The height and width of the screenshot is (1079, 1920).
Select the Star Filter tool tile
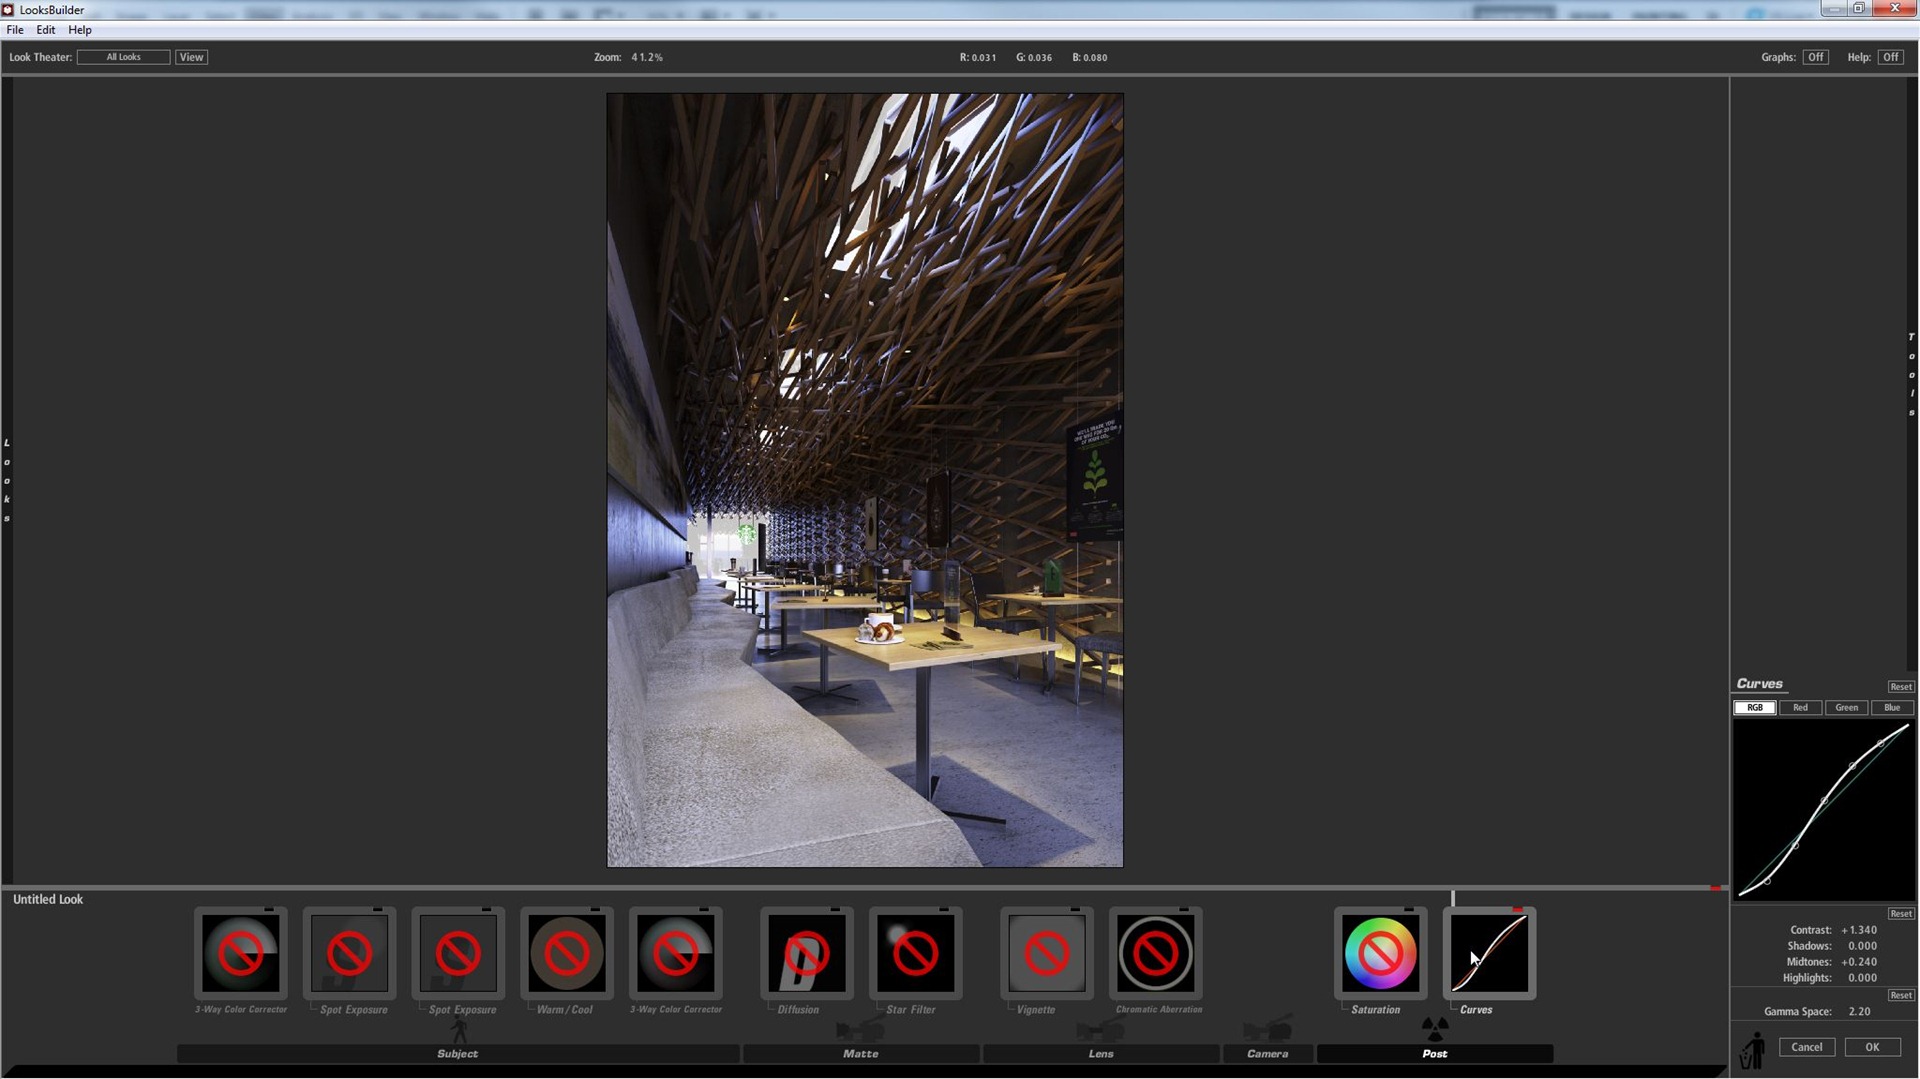pos(916,953)
